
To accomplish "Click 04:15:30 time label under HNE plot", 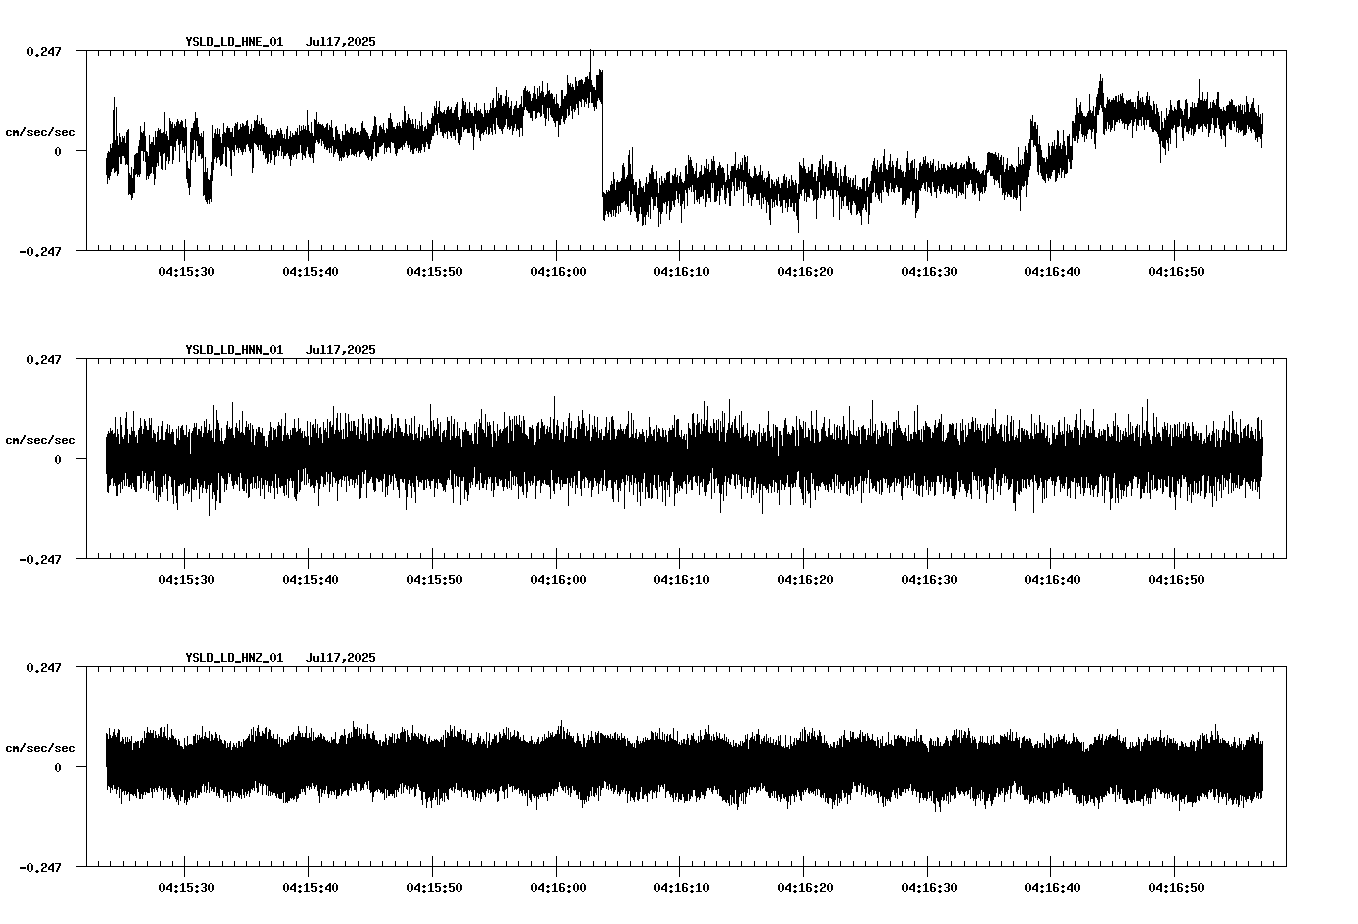I will (185, 272).
